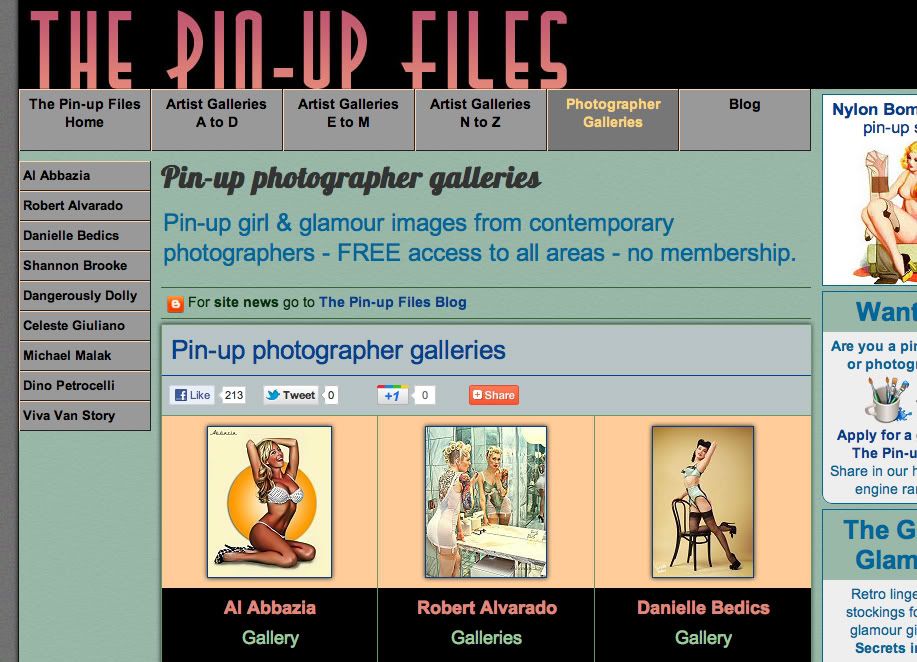Viewport: 917px width, 662px height.
Task: Select Dangerously Dolly in the sidebar
Action: point(85,296)
